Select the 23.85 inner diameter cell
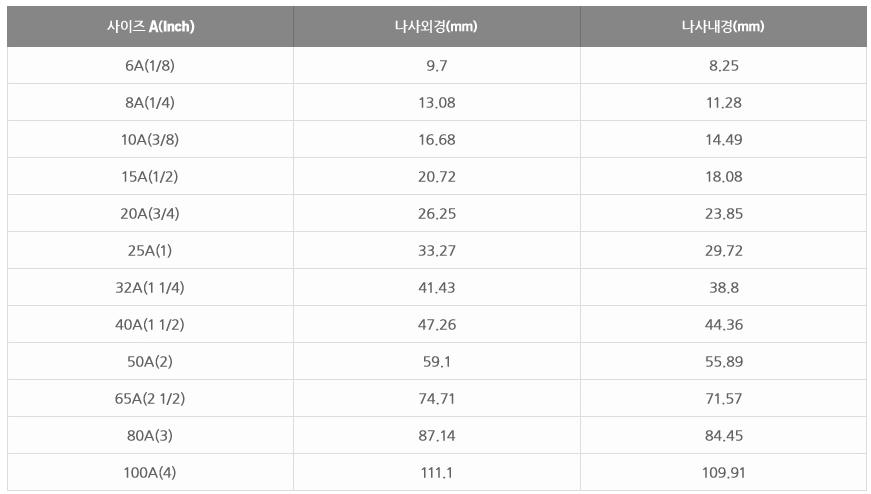Viewport: 871px width, 494px height. tap(723, 214)
